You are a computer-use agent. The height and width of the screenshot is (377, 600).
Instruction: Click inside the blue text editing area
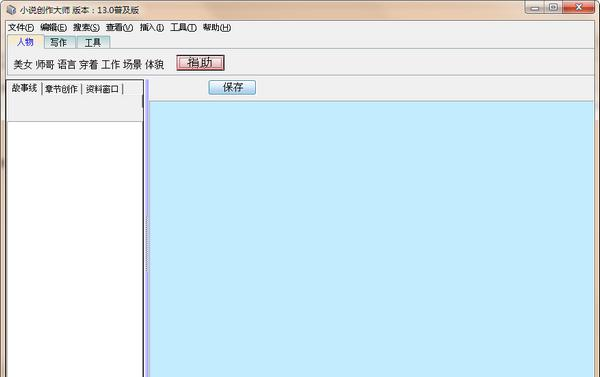[371, 239]
